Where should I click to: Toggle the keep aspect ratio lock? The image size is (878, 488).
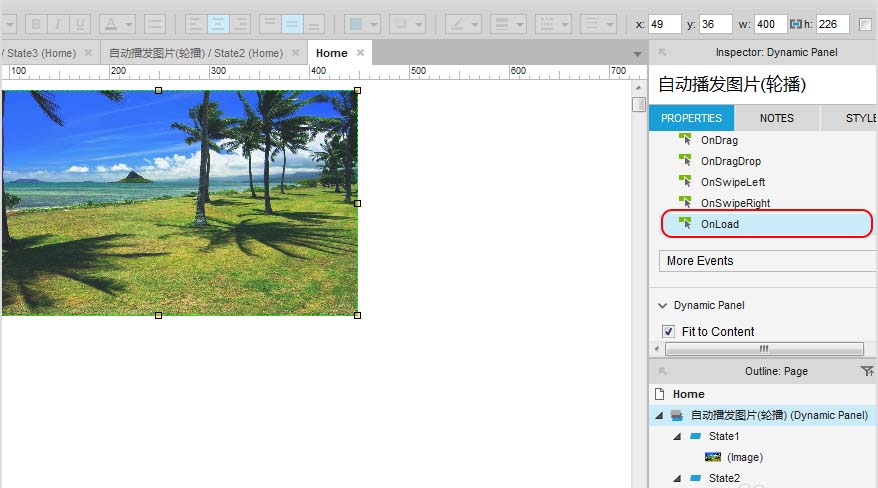[x=796, y=24]
